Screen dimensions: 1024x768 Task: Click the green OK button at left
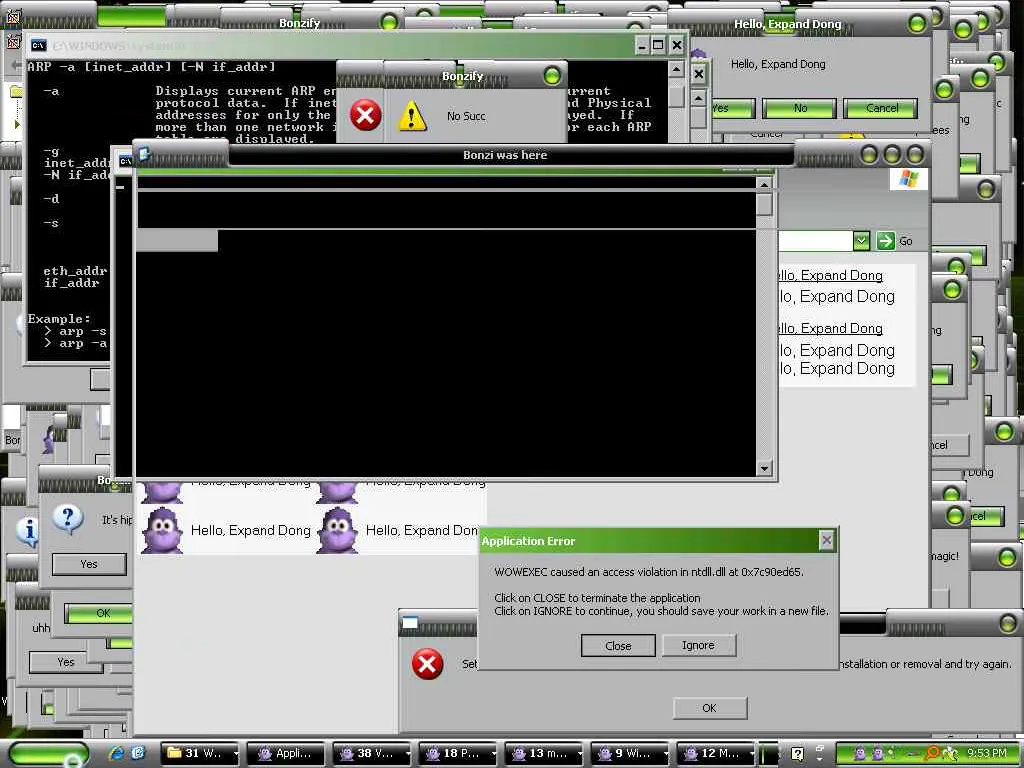click(x=99, y=613)
